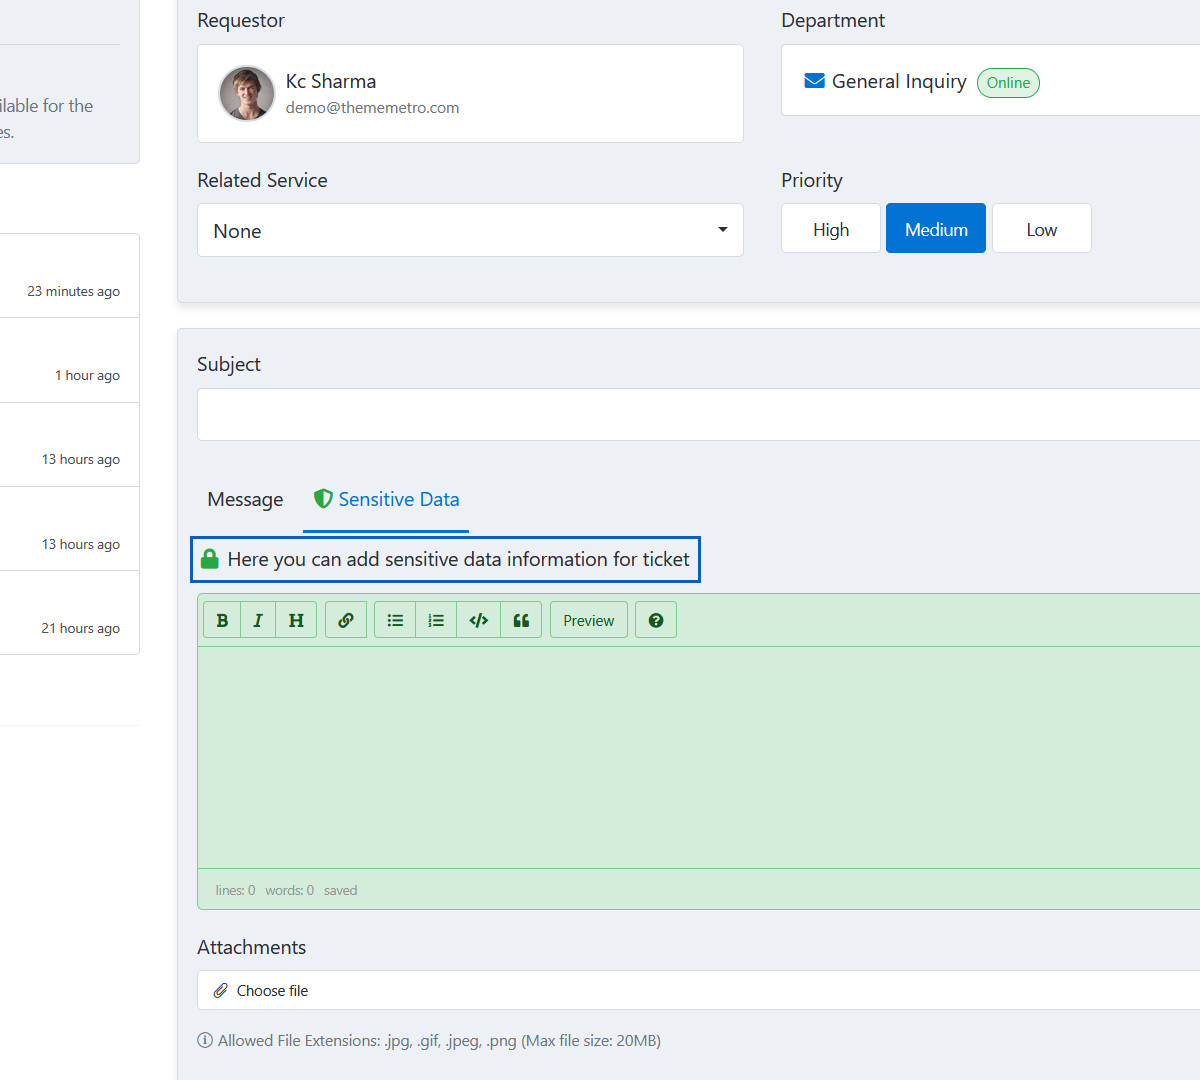Insert a code block
The image size is (1200, 1080).
coord(478,620)
